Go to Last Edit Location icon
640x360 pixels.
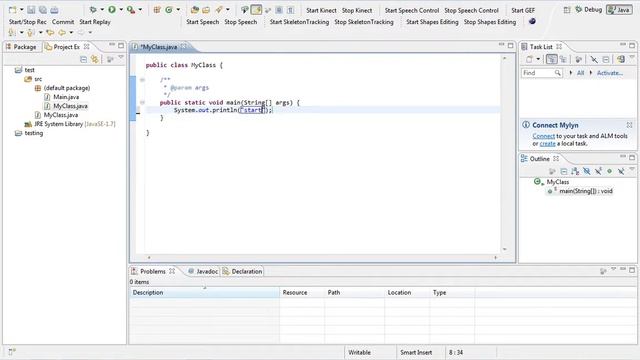tap(50, 32)
